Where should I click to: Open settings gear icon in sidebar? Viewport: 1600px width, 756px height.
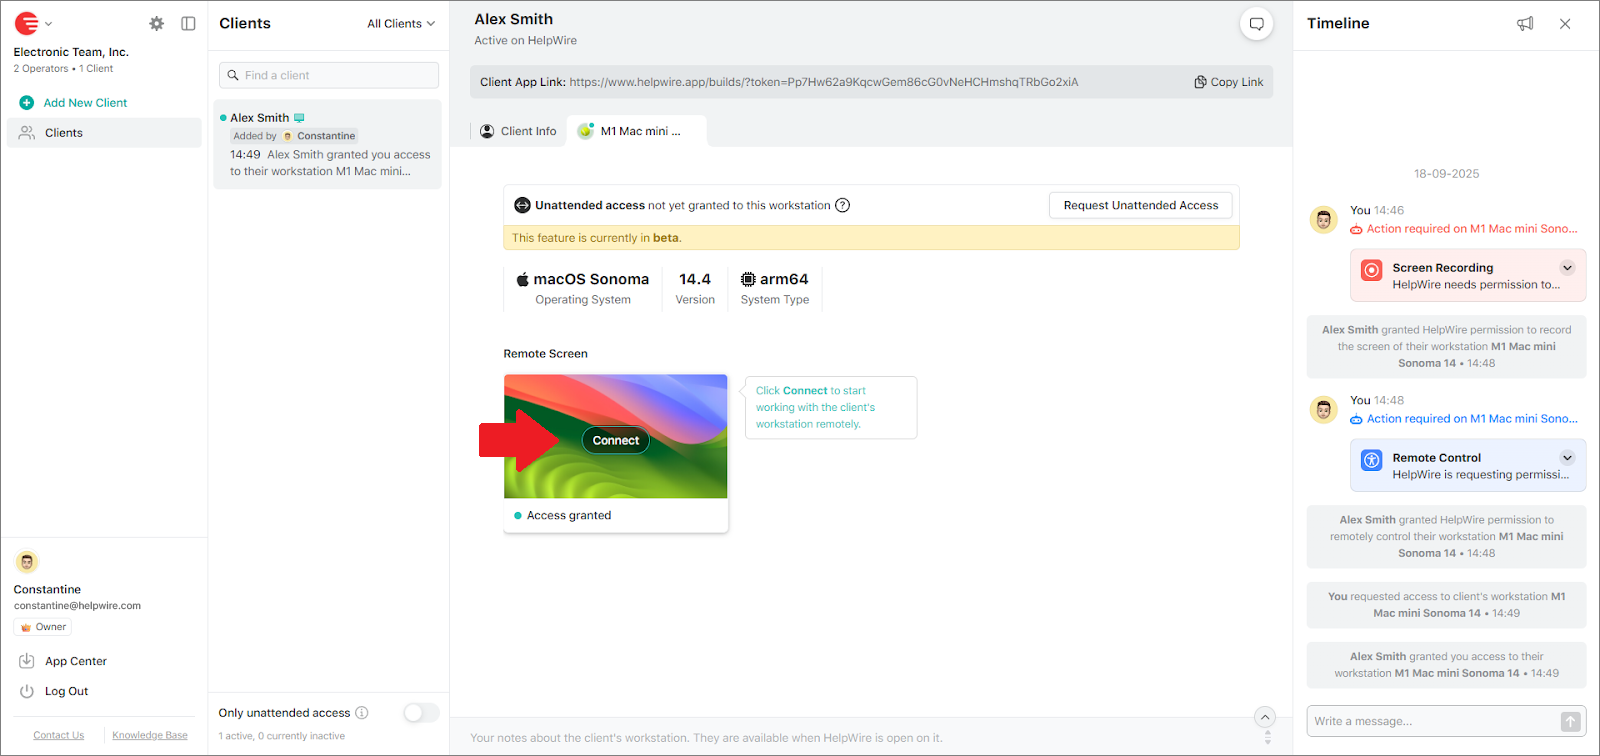tap(156, 23)
